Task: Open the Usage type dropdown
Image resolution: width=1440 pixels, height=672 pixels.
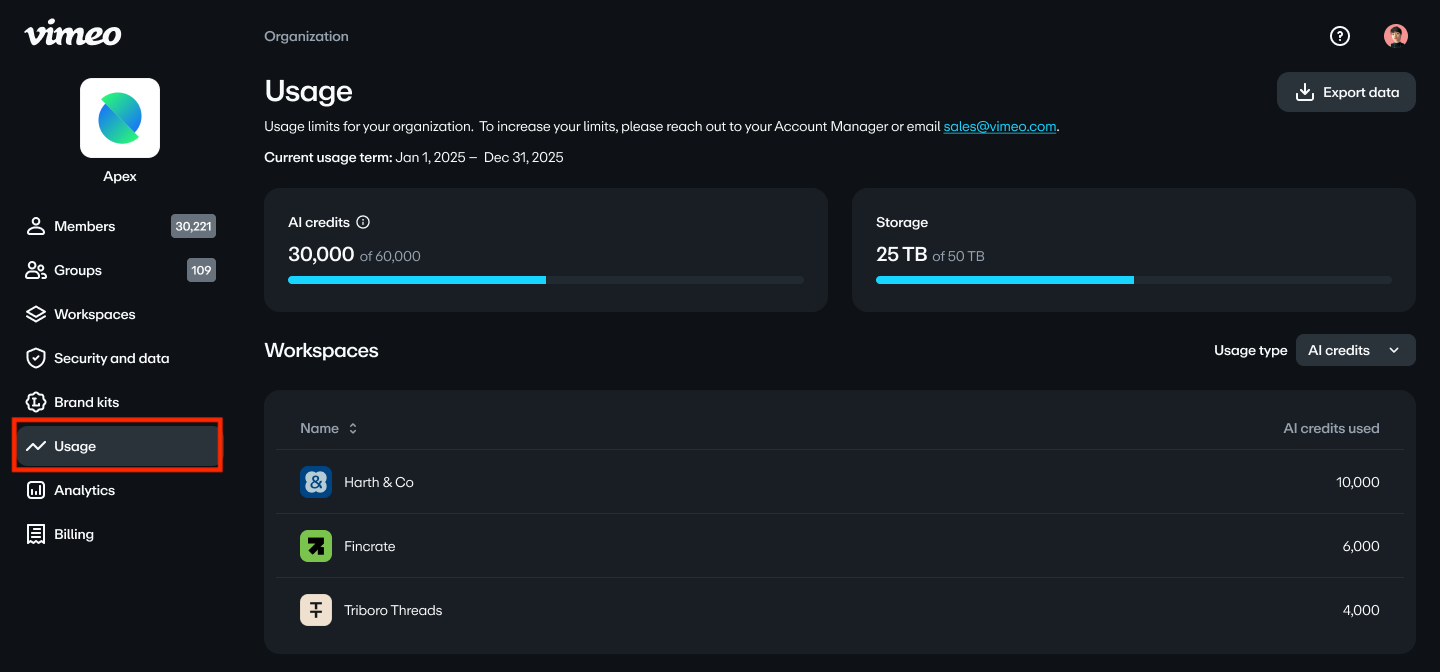Action: [x=1355, y=350]
